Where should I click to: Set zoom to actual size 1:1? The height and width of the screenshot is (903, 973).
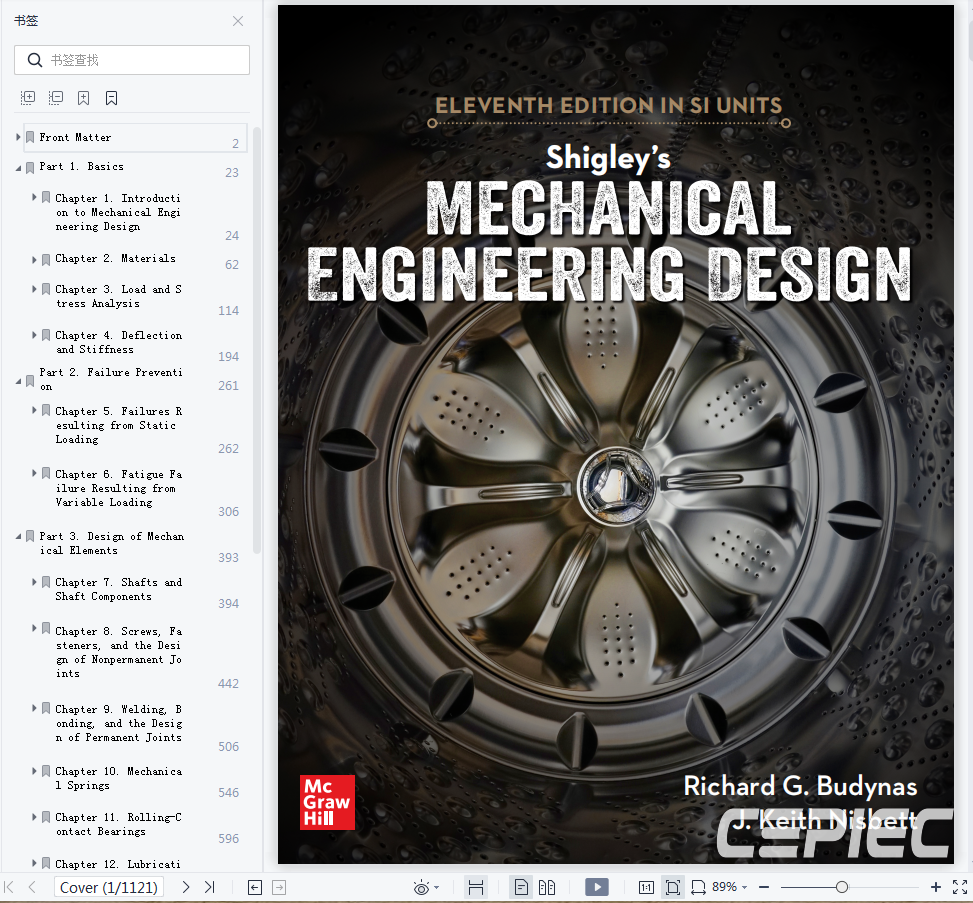pos(646,887)
